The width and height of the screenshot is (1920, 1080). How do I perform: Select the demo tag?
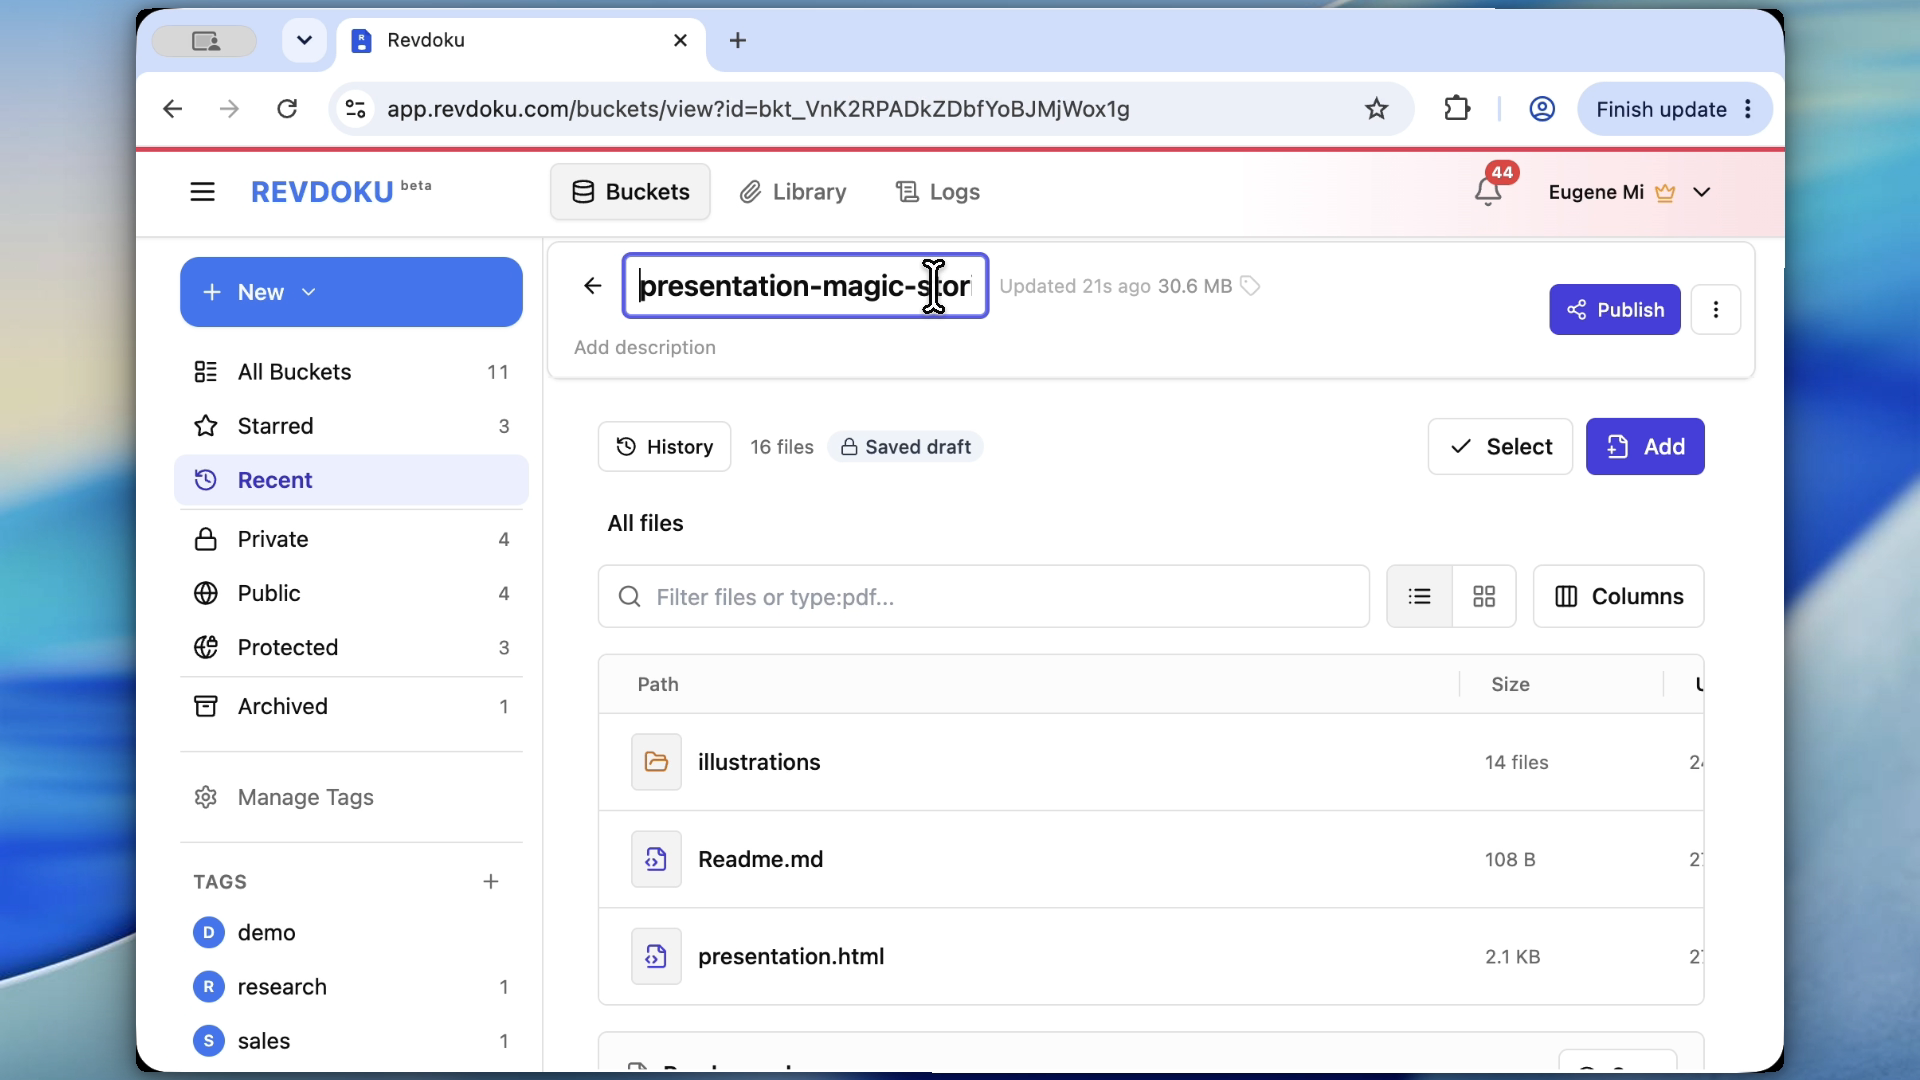coord(351,932)
